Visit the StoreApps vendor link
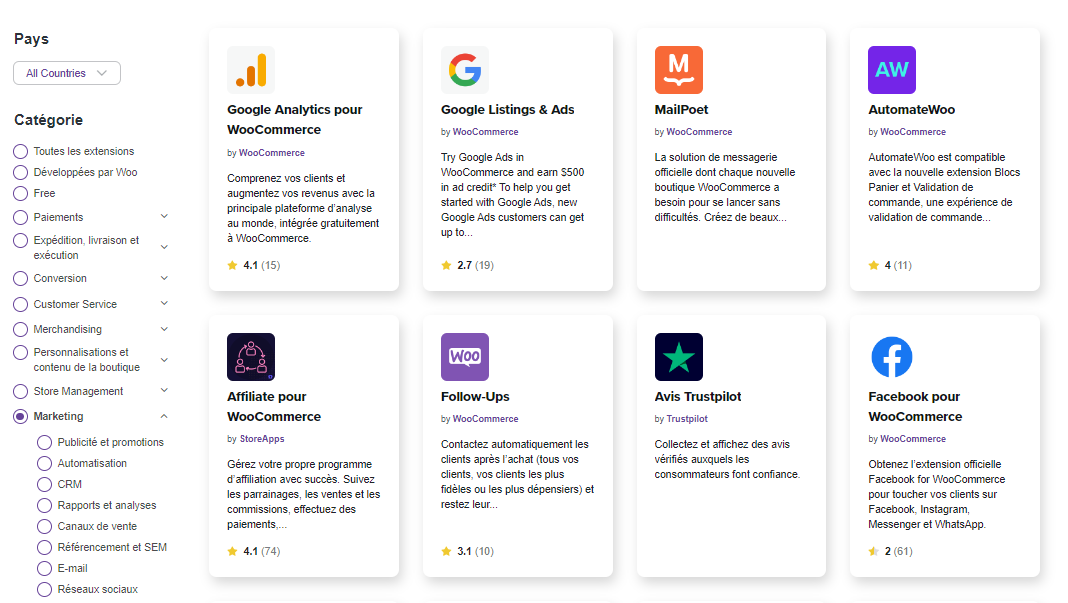 pyautogui.click(x=262, y=439)
